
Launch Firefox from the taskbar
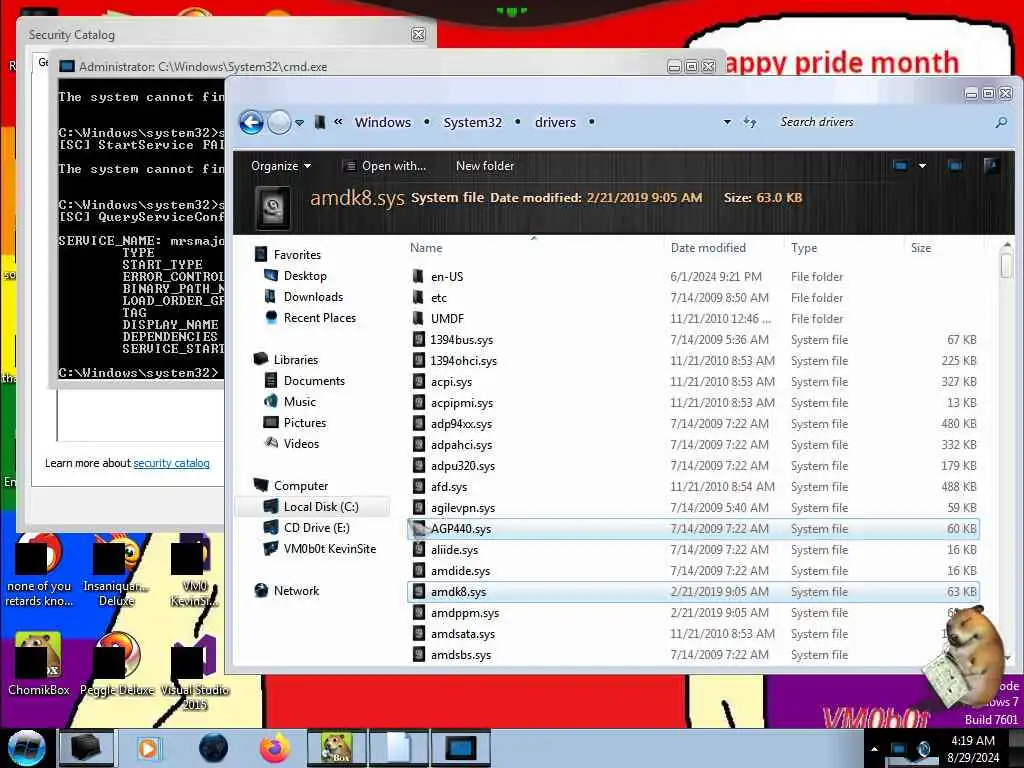(x=275, y=748)
